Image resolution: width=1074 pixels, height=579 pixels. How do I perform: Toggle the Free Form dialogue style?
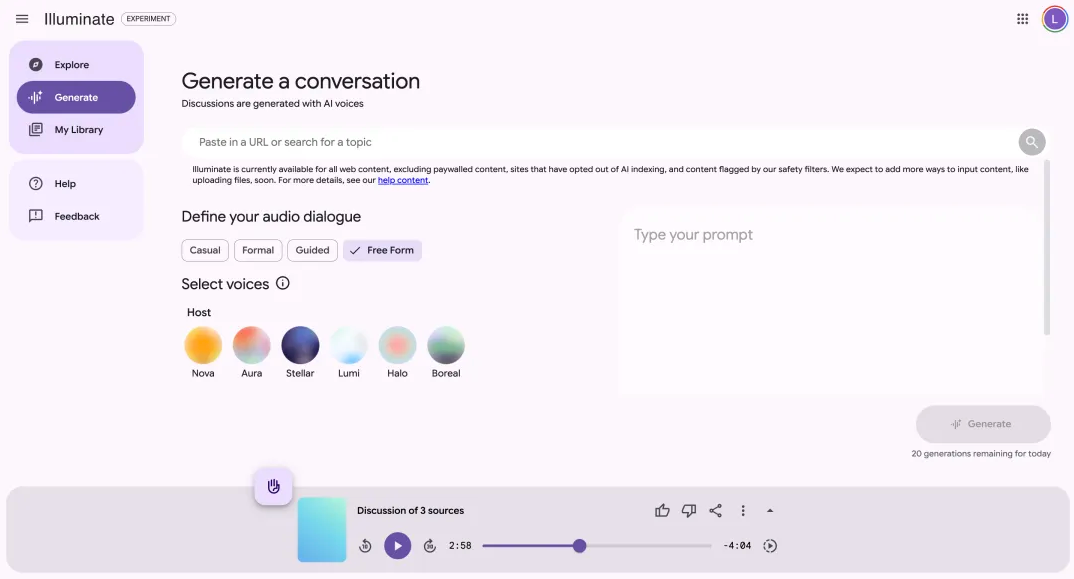[x=382, y=250]
